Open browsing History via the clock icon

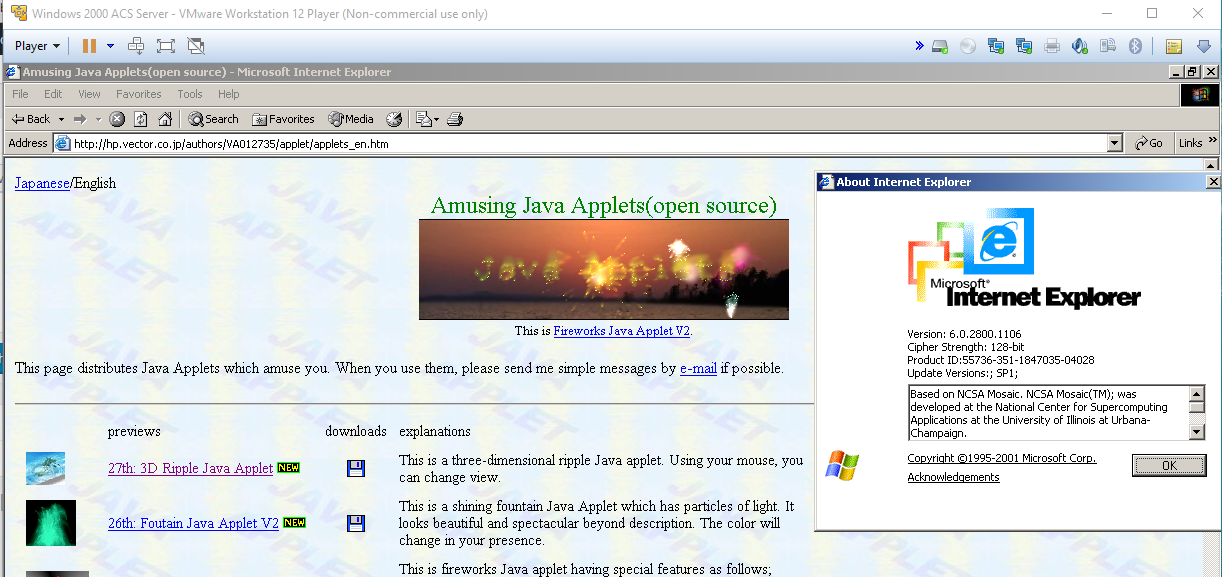click(393, 118)
